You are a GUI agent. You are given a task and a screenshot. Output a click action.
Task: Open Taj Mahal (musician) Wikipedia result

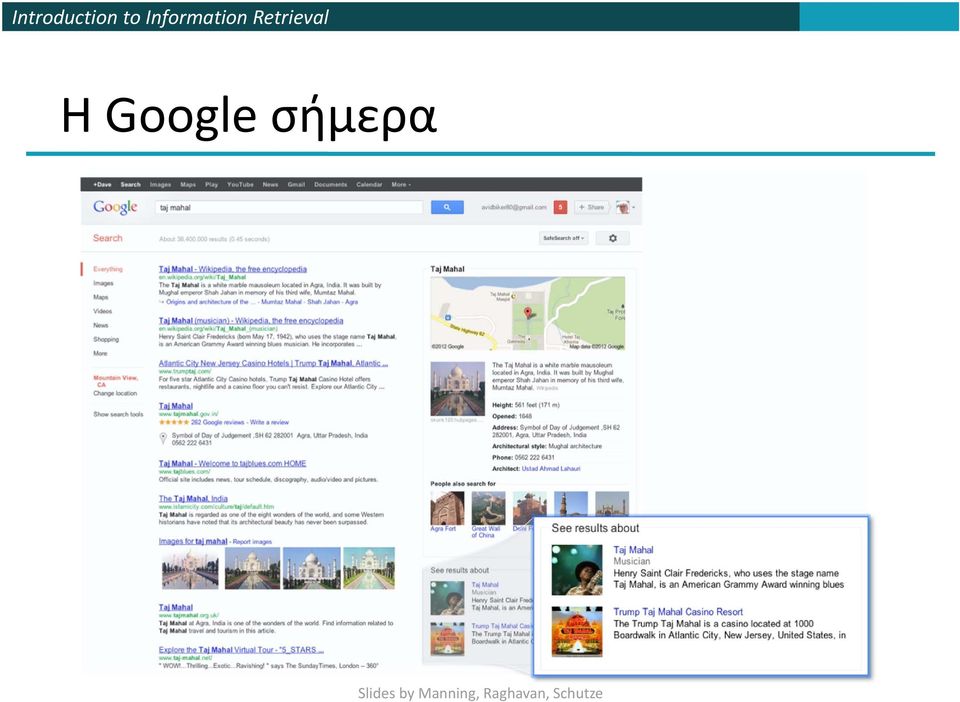point(251,321)
